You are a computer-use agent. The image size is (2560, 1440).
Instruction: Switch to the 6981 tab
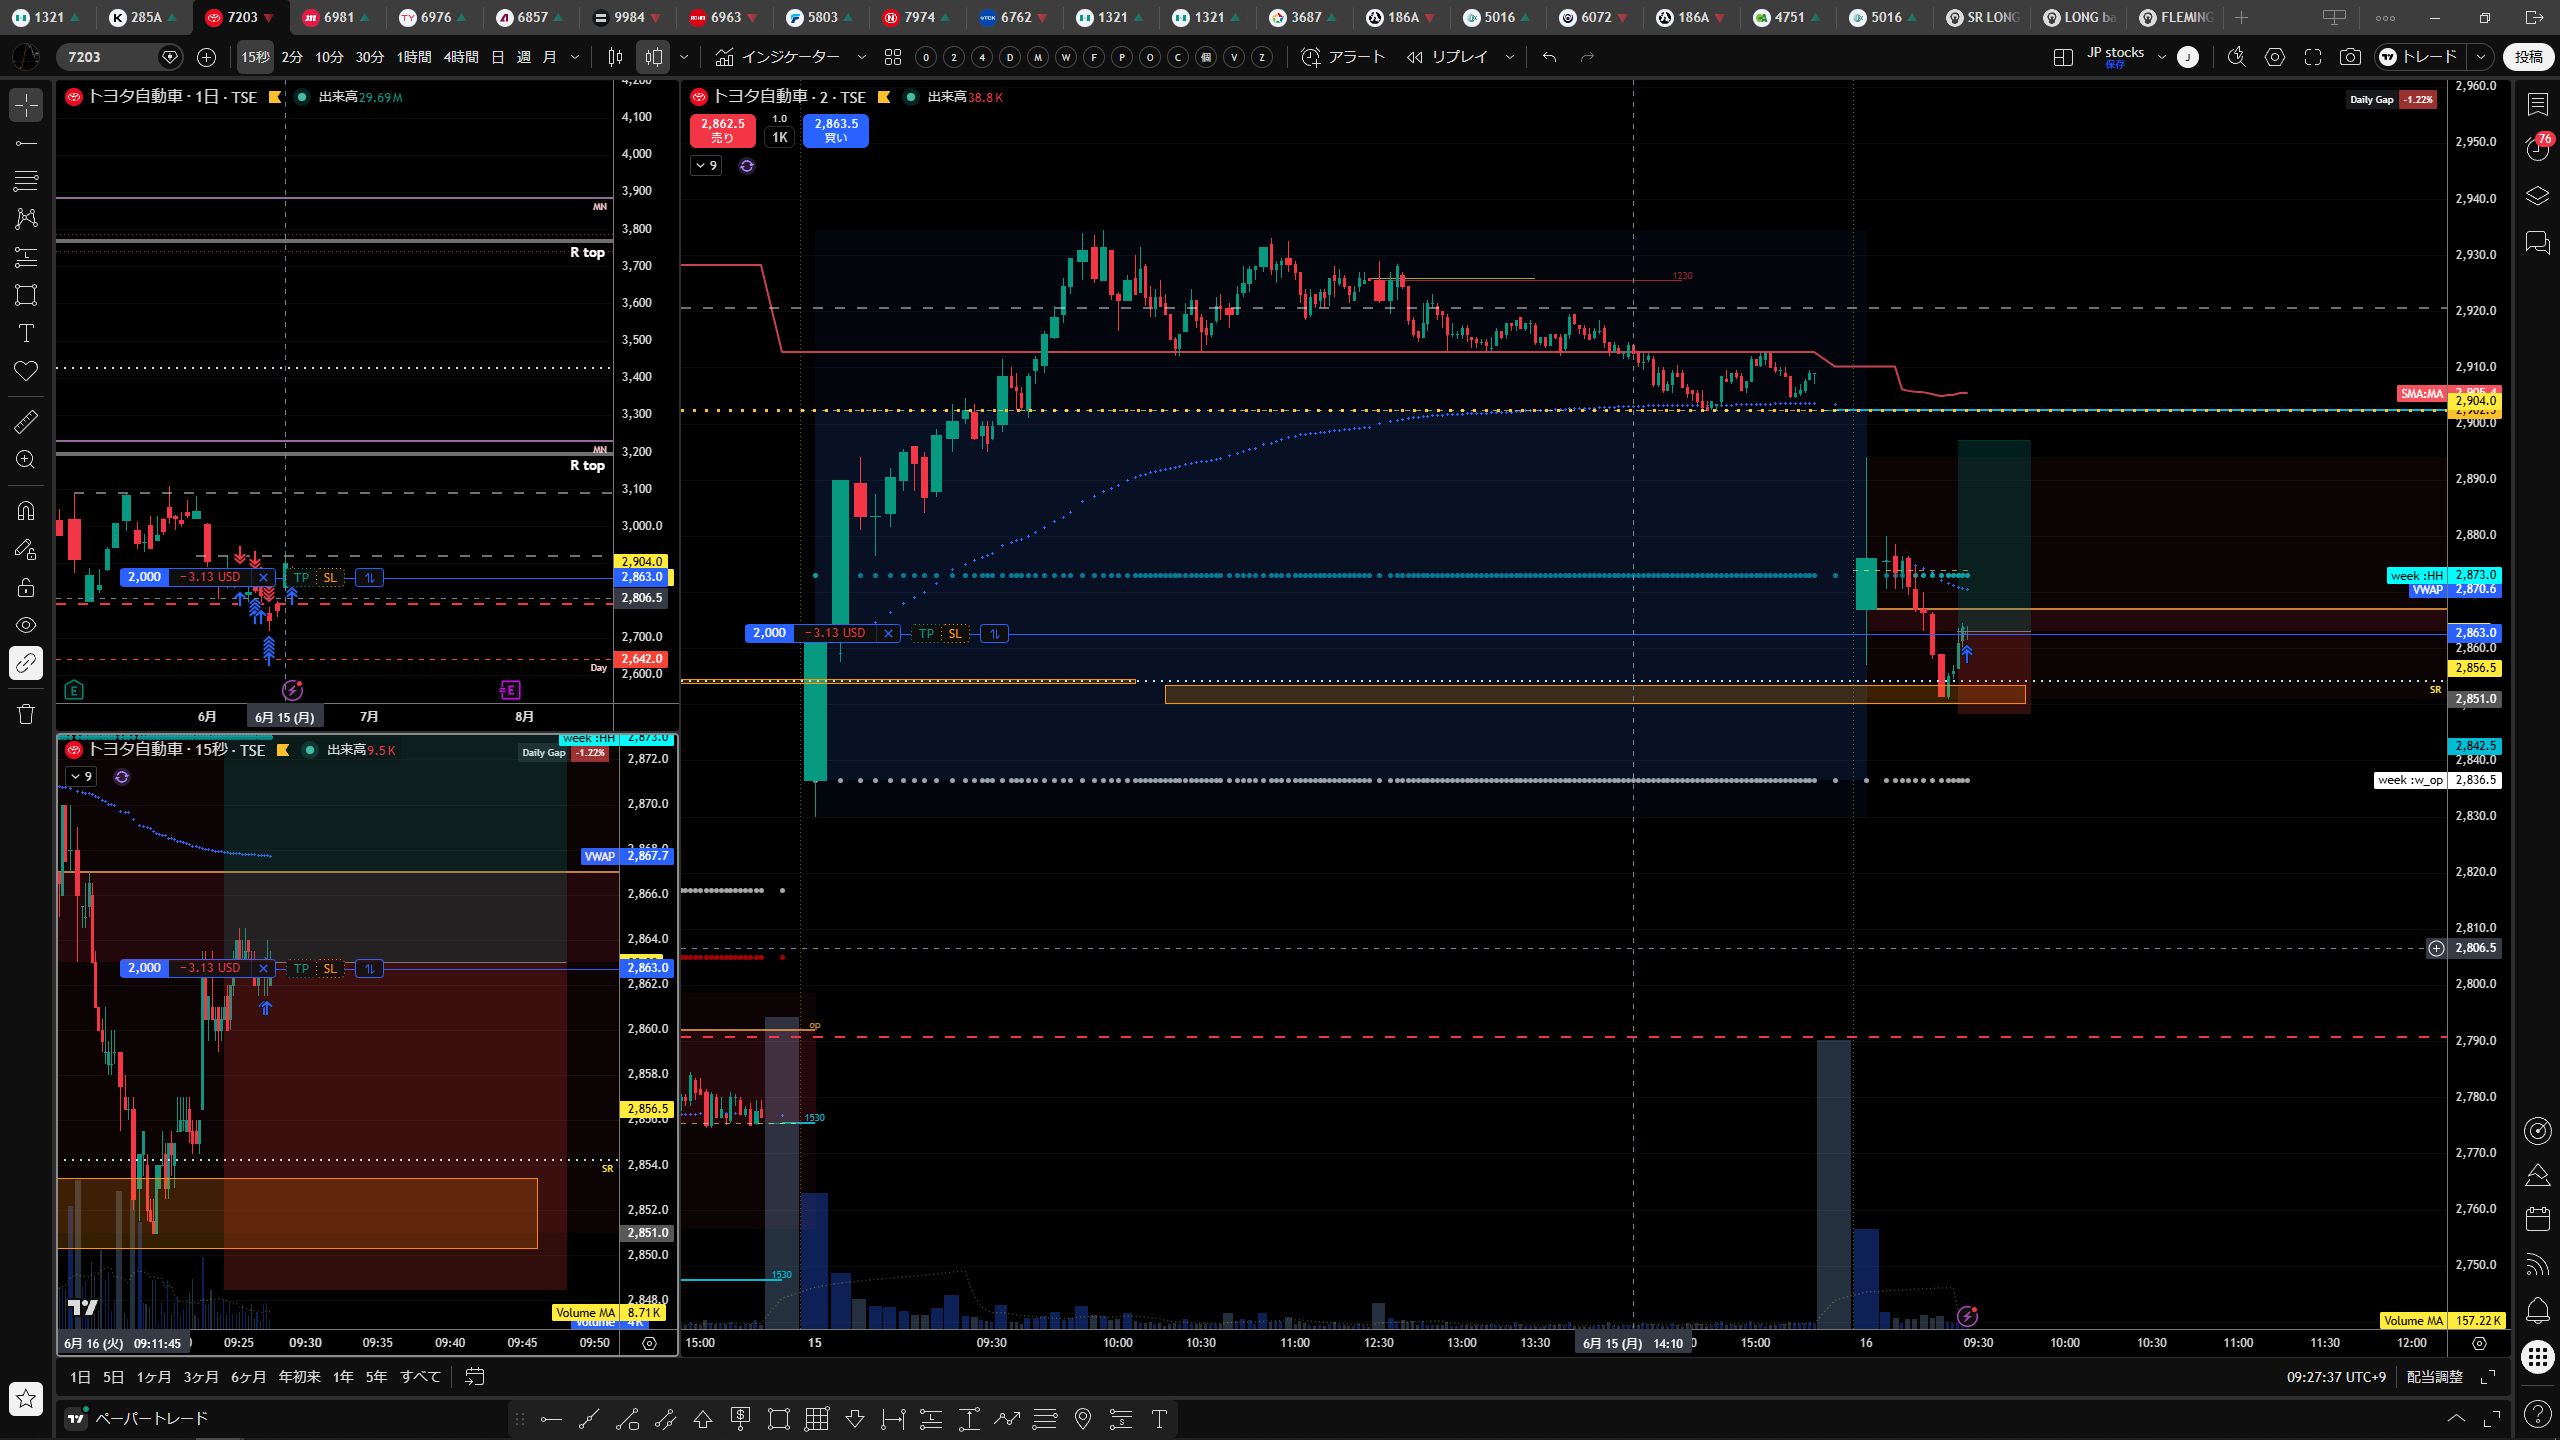coord(339,17)
